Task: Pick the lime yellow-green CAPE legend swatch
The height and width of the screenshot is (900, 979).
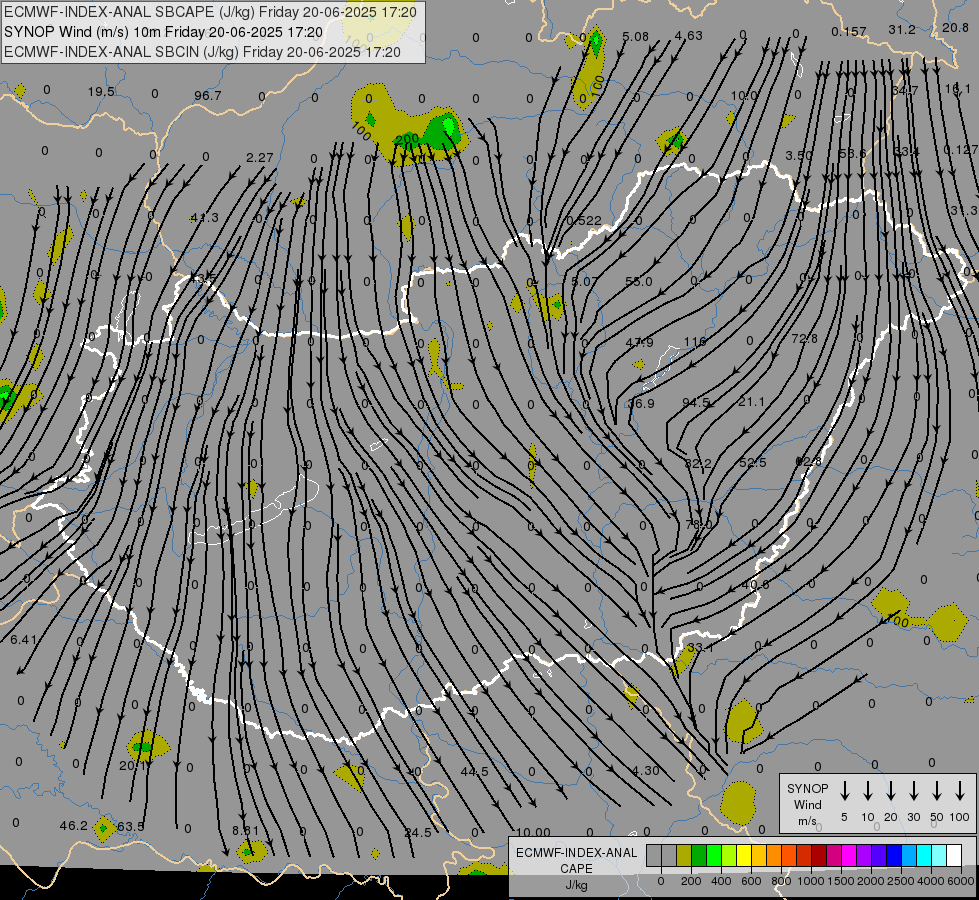Action: 729,855
